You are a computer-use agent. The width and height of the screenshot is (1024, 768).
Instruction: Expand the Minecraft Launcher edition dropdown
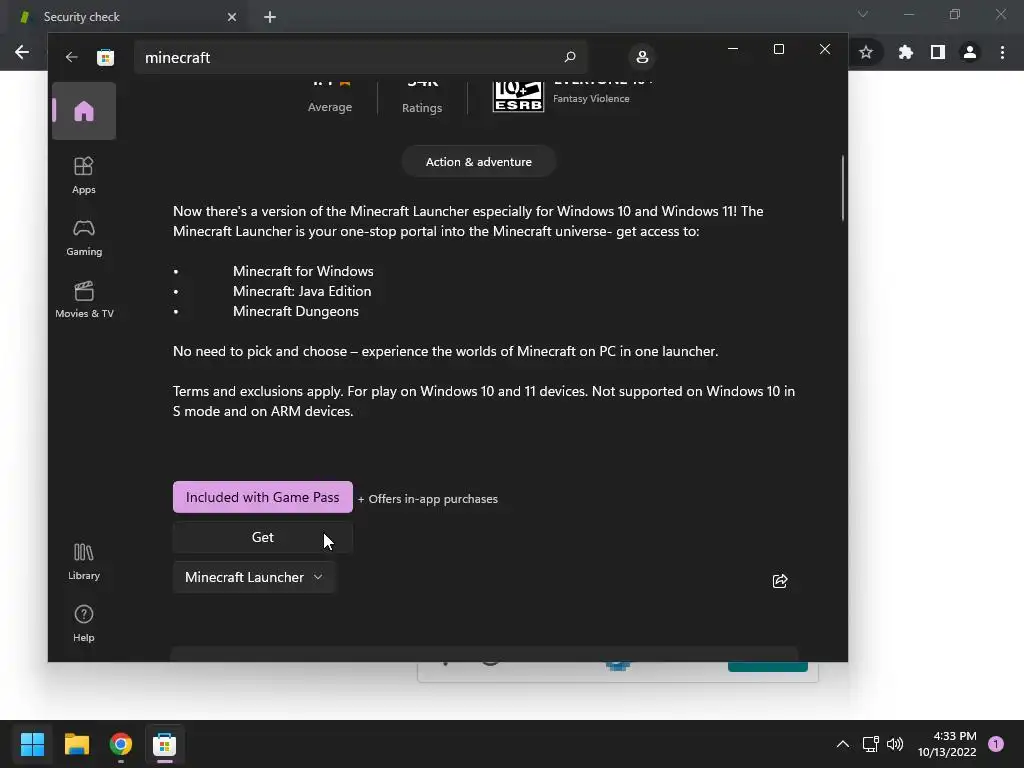[254, 577]
